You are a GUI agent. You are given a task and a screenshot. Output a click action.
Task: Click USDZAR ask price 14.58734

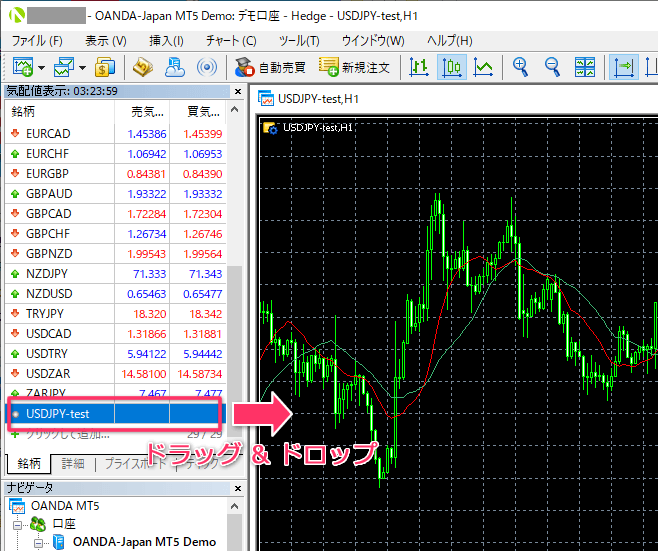coord(199,373)
